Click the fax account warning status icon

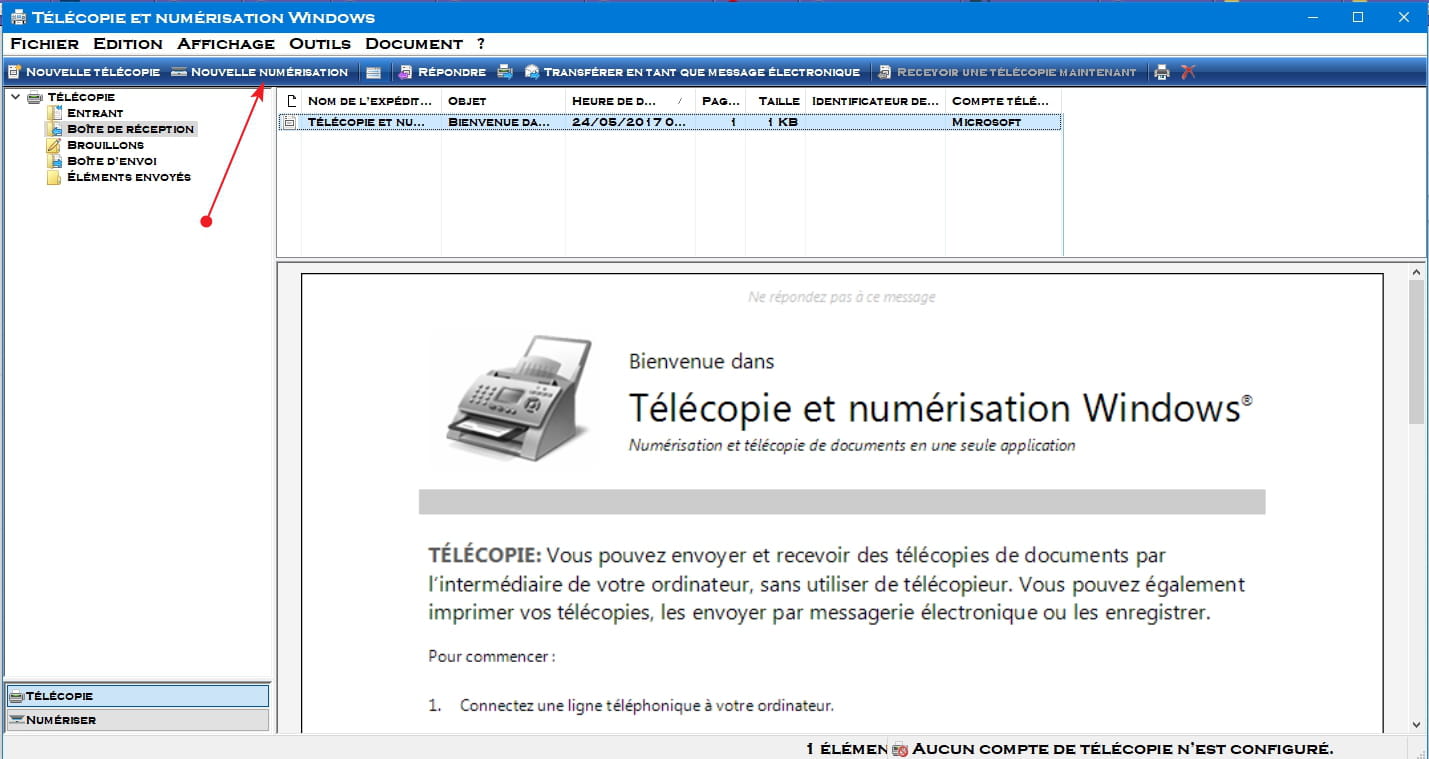click(x=900, y=749)
